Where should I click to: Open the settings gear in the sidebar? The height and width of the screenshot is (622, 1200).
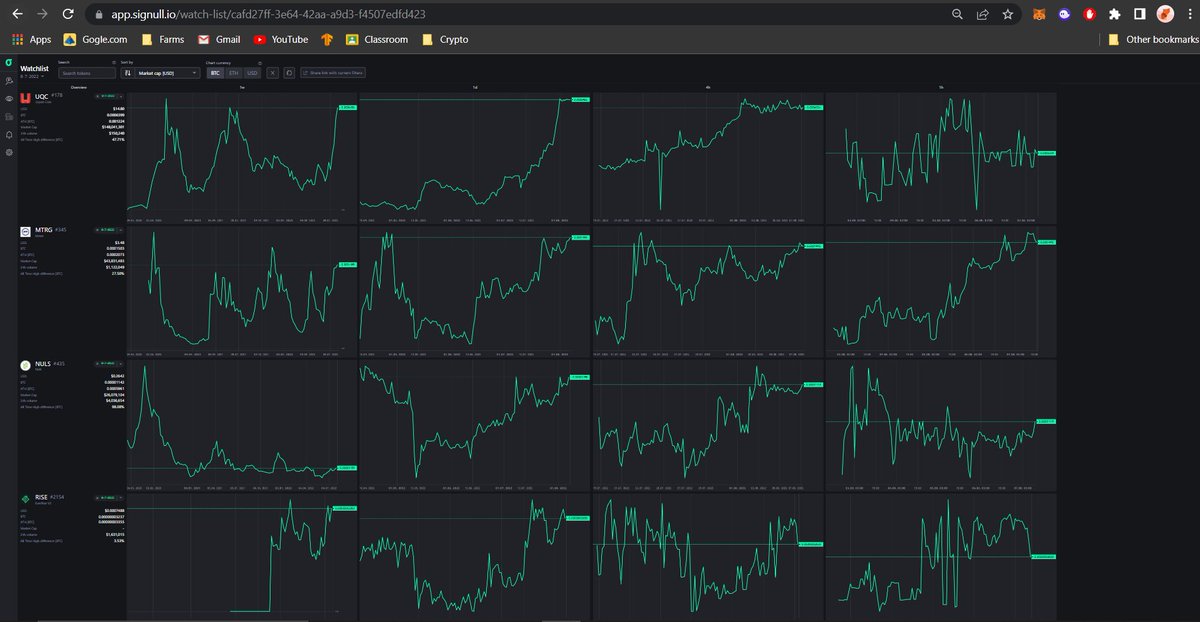(x=8, y=152)
